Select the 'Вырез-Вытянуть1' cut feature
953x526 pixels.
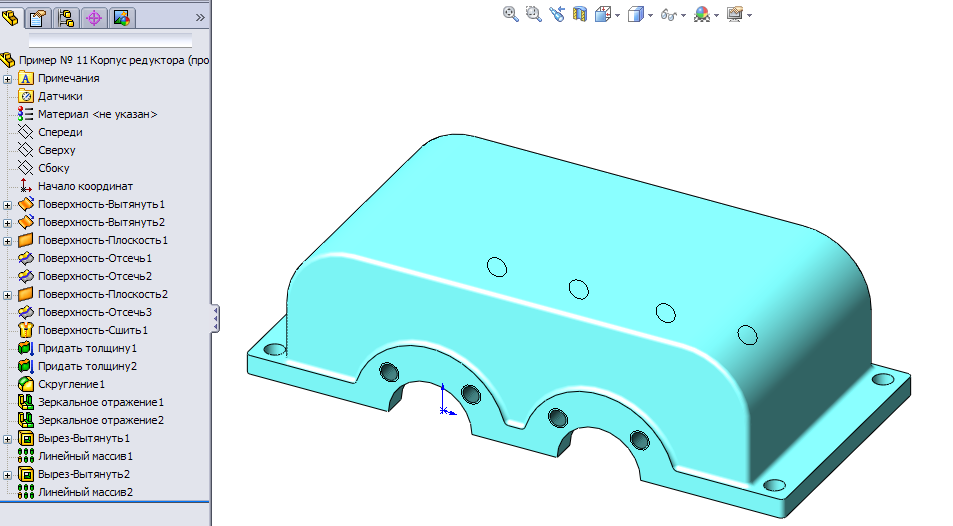84,438
